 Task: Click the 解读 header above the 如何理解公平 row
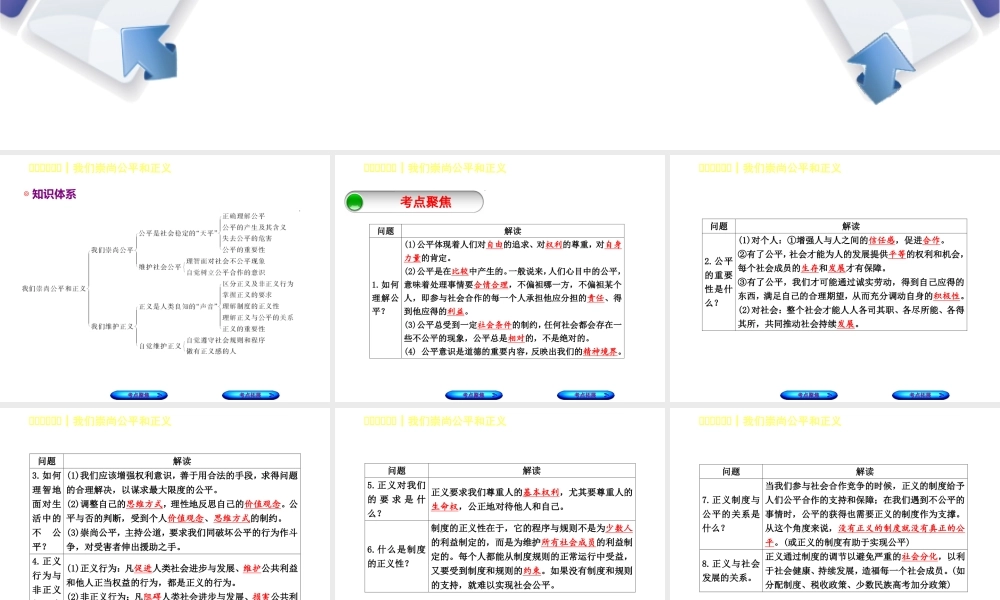click(x=513, y=231)
